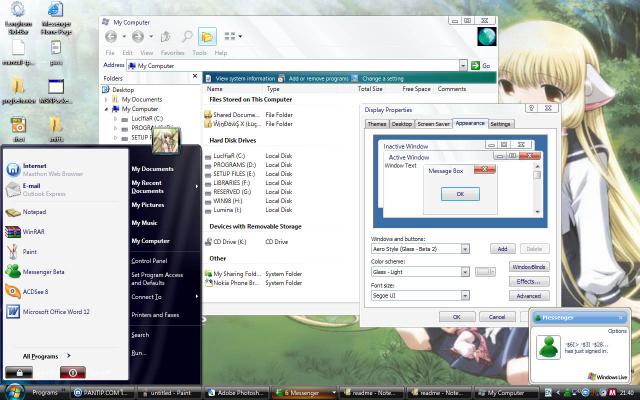Close the Folders pane with its X
The image size is (640, 400).
click(x=195, y=76)
